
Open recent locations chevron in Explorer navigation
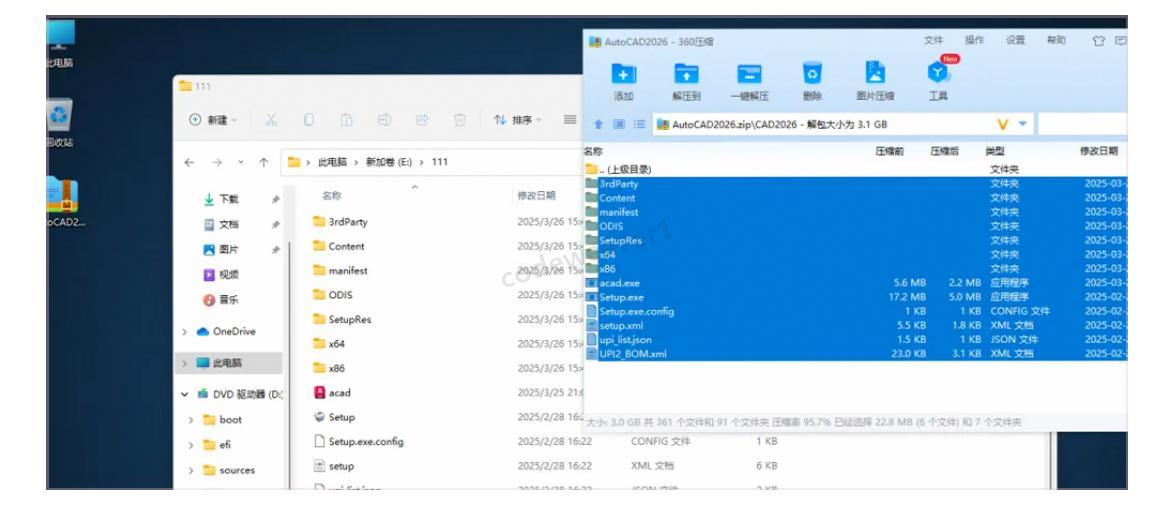click(x=241, y=162)
